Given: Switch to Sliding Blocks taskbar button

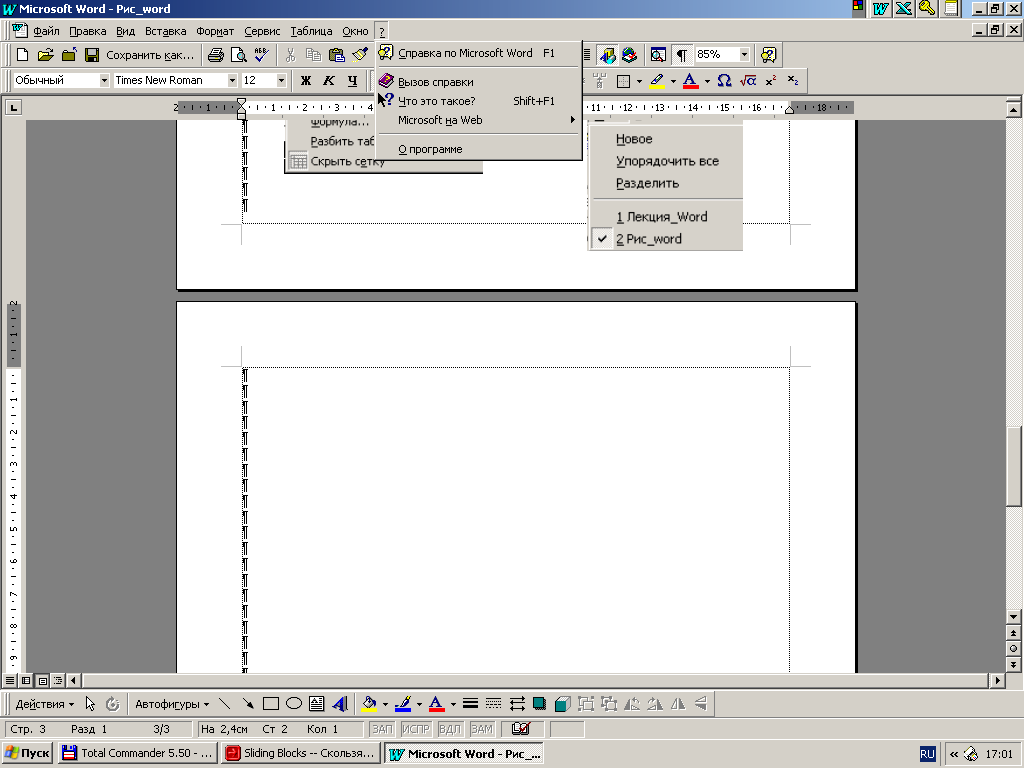Looking at the screenshot, I should 300,753.
